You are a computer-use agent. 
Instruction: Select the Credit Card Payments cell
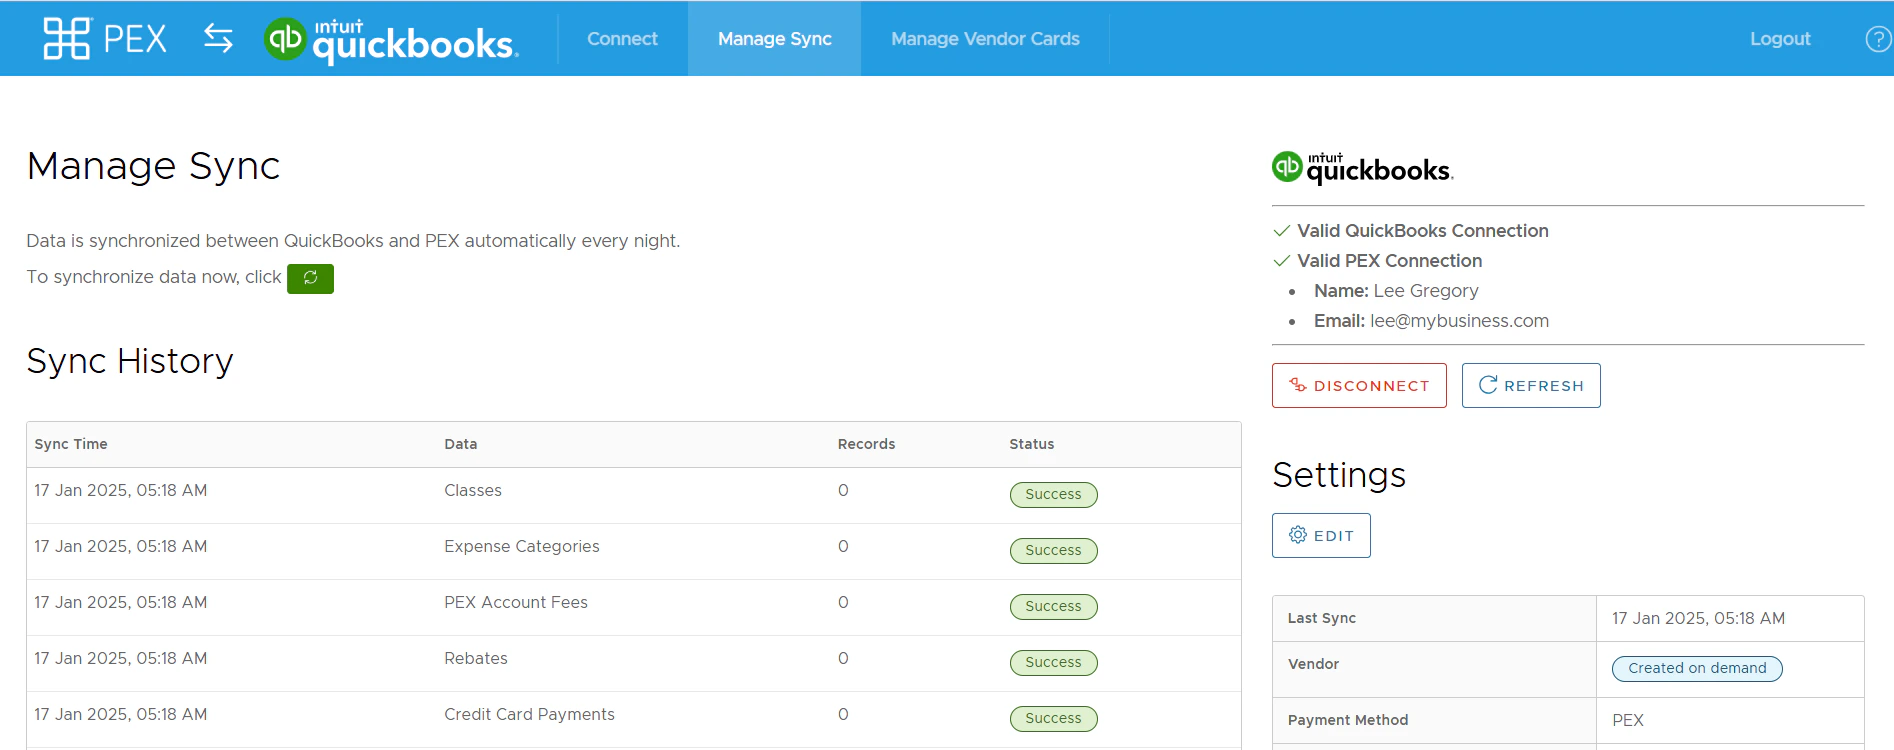coord(529,715)
